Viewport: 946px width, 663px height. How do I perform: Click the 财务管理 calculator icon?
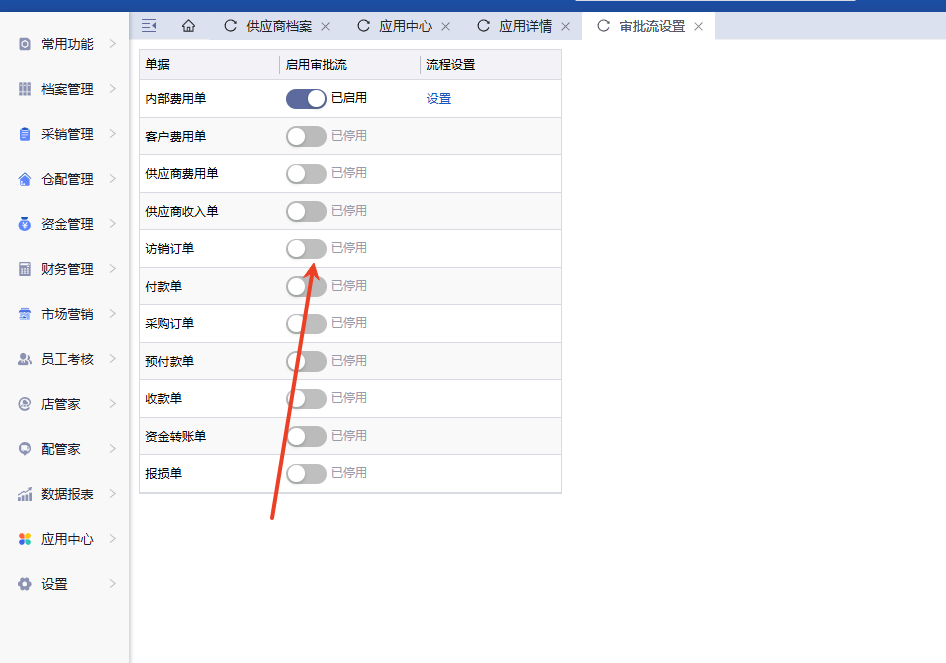[x=25, y=269]
